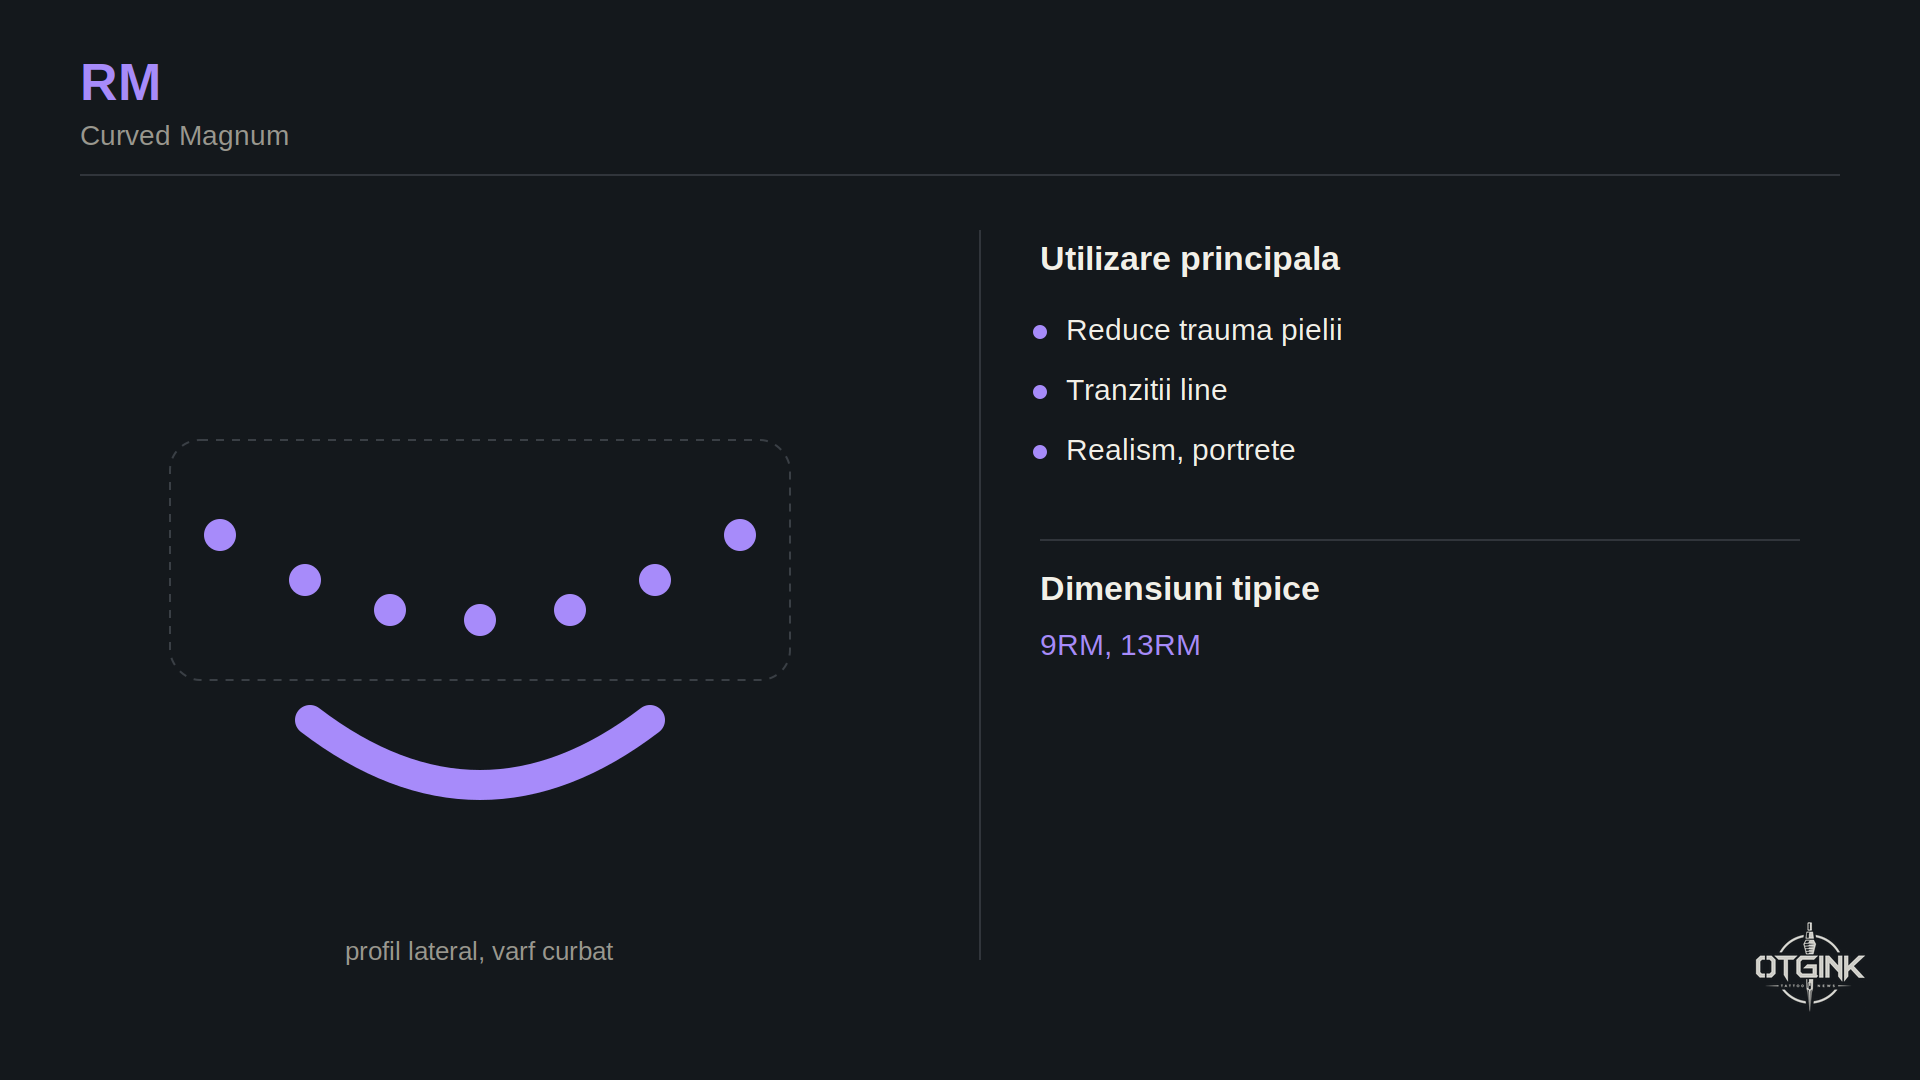Click the Reduce trauma pielii text
The image size is (1920, 1080).
coord(1204,330)
